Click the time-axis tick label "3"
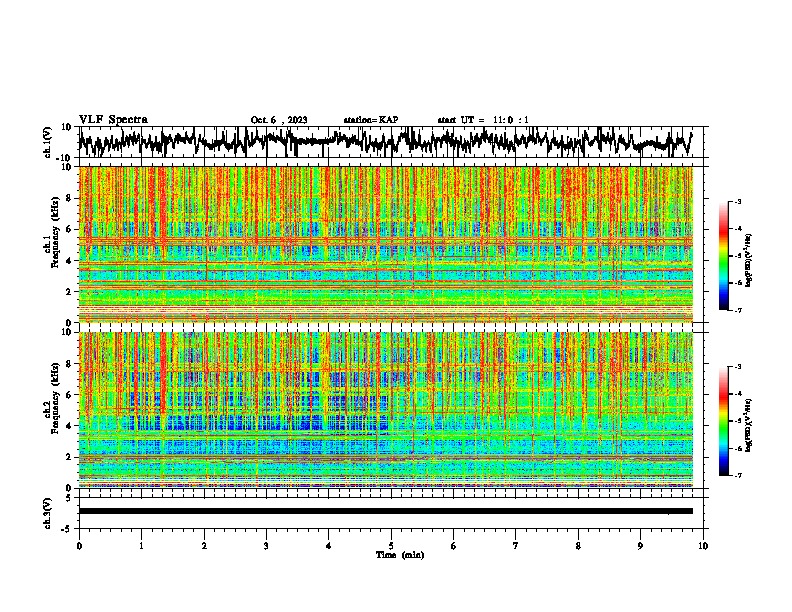Image resolution: width=792 pixels, height=612 pixels. 266,546
